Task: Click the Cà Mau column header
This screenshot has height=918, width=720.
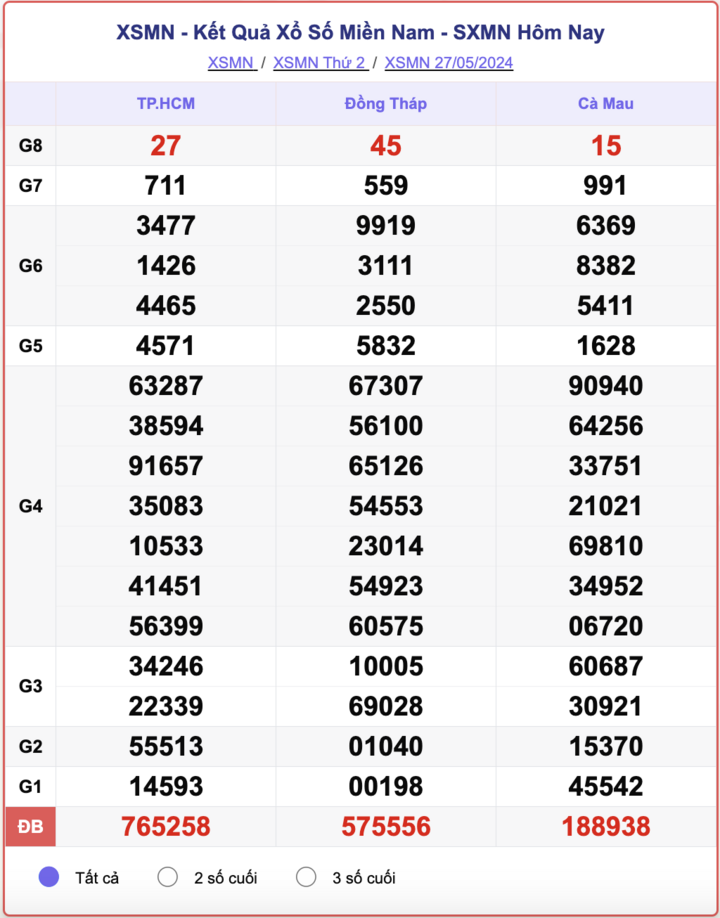Action: [x=605, y=104]
